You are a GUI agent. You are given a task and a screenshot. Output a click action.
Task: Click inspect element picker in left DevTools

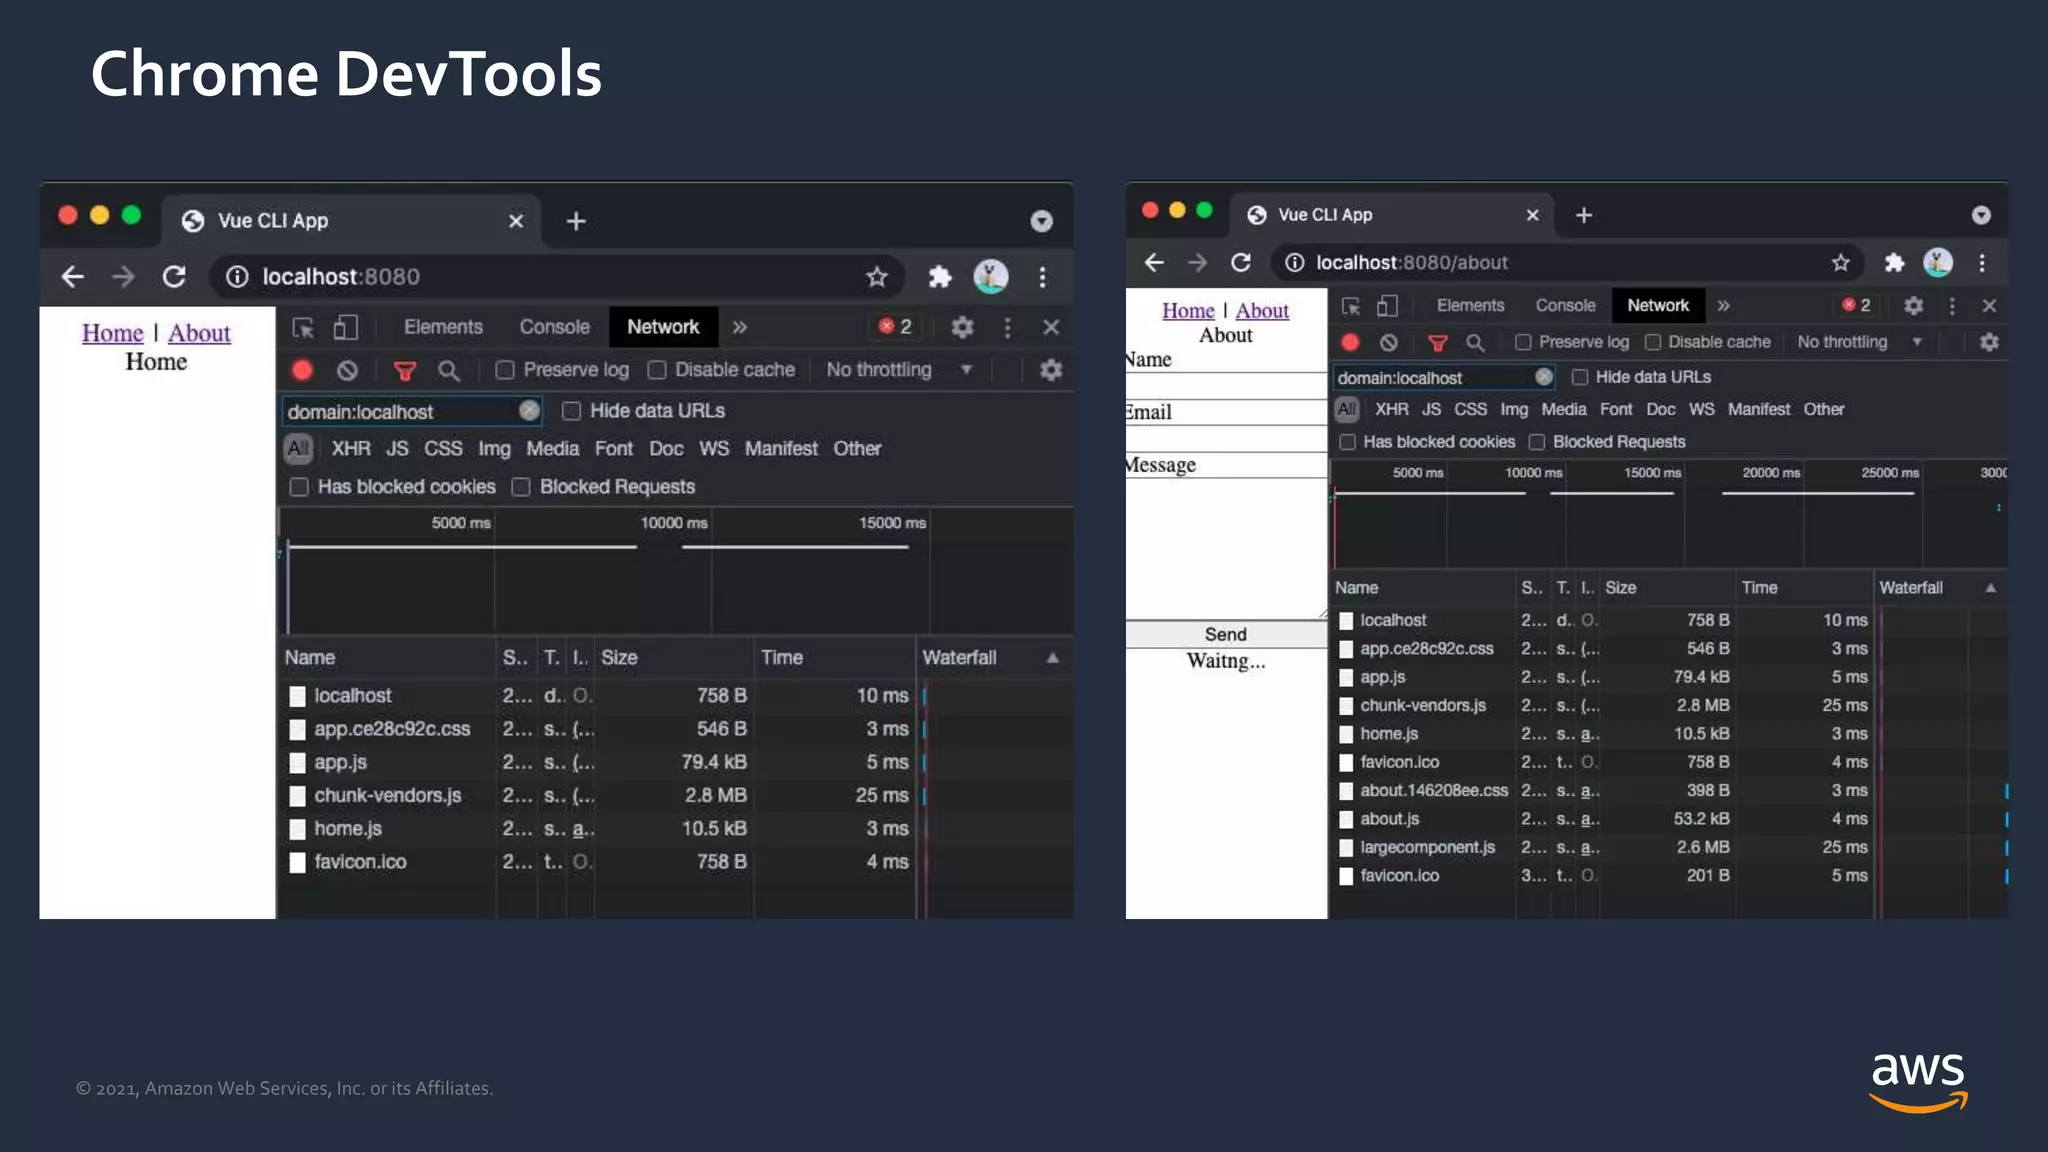tap(303, 327)
